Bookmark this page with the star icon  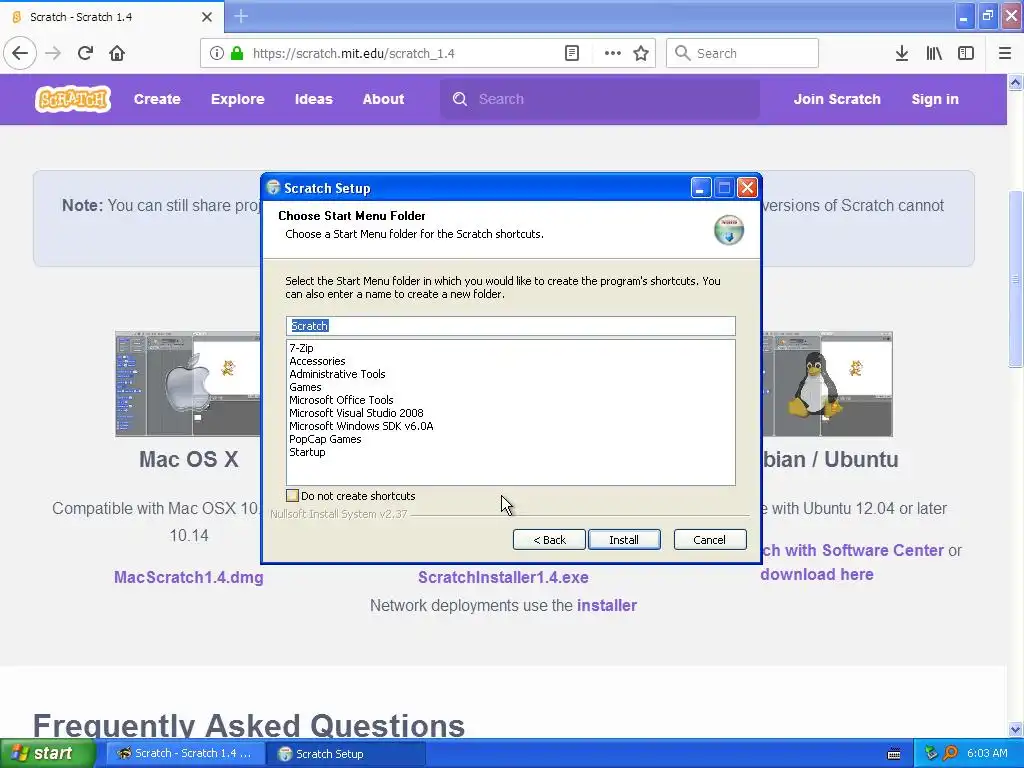coord(641,53)
